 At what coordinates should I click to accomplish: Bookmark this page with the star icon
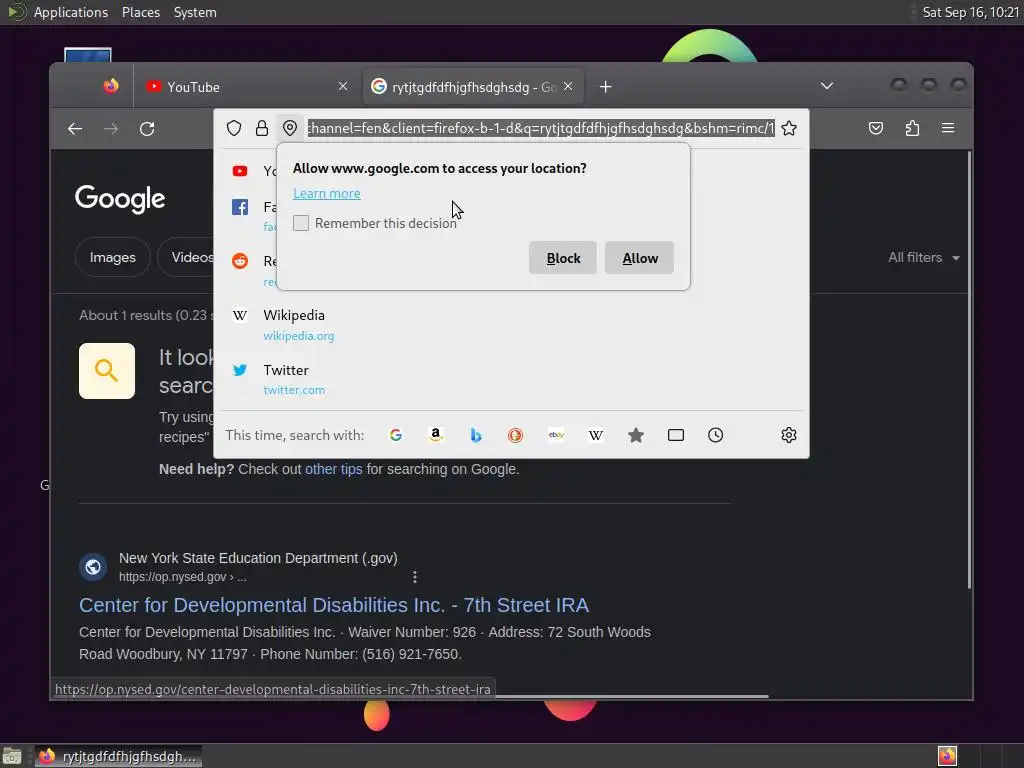[789, 128]
